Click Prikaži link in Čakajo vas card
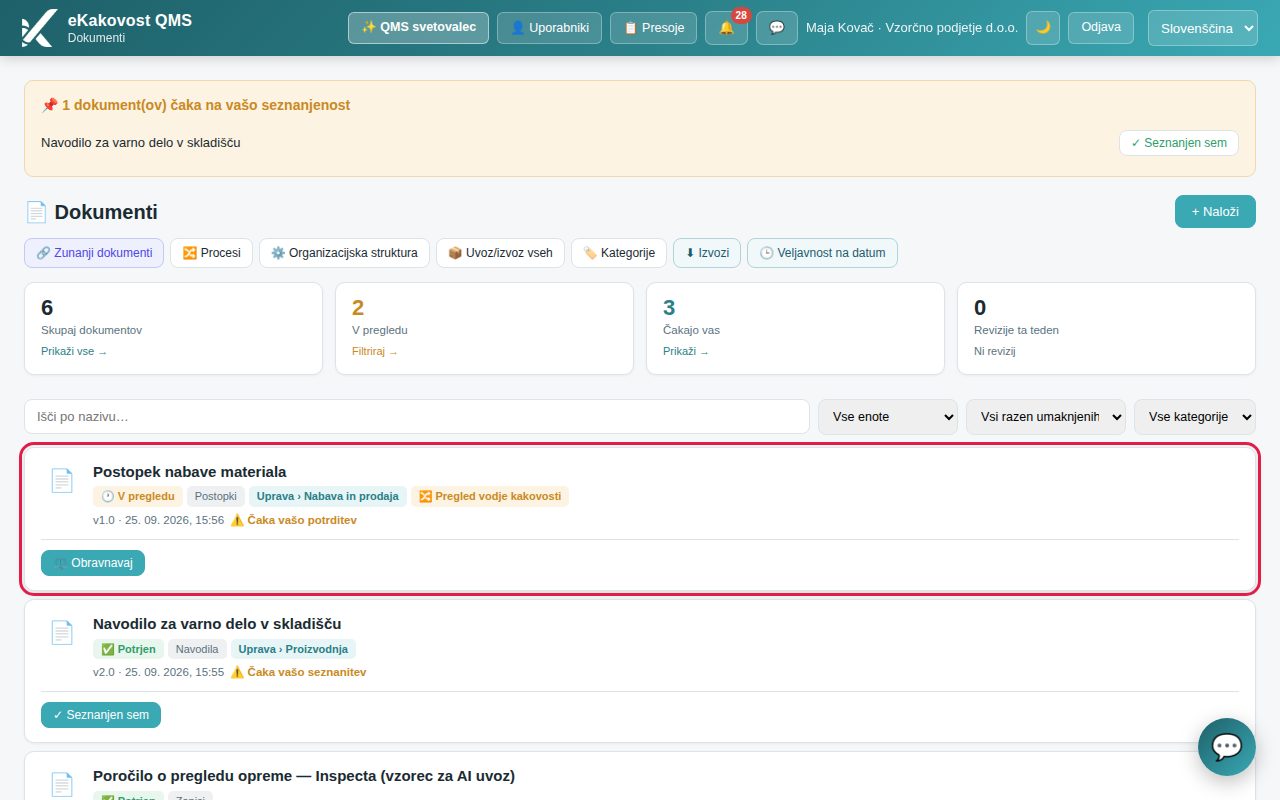The image size is (1280, 800). click(x=686, y=352)
